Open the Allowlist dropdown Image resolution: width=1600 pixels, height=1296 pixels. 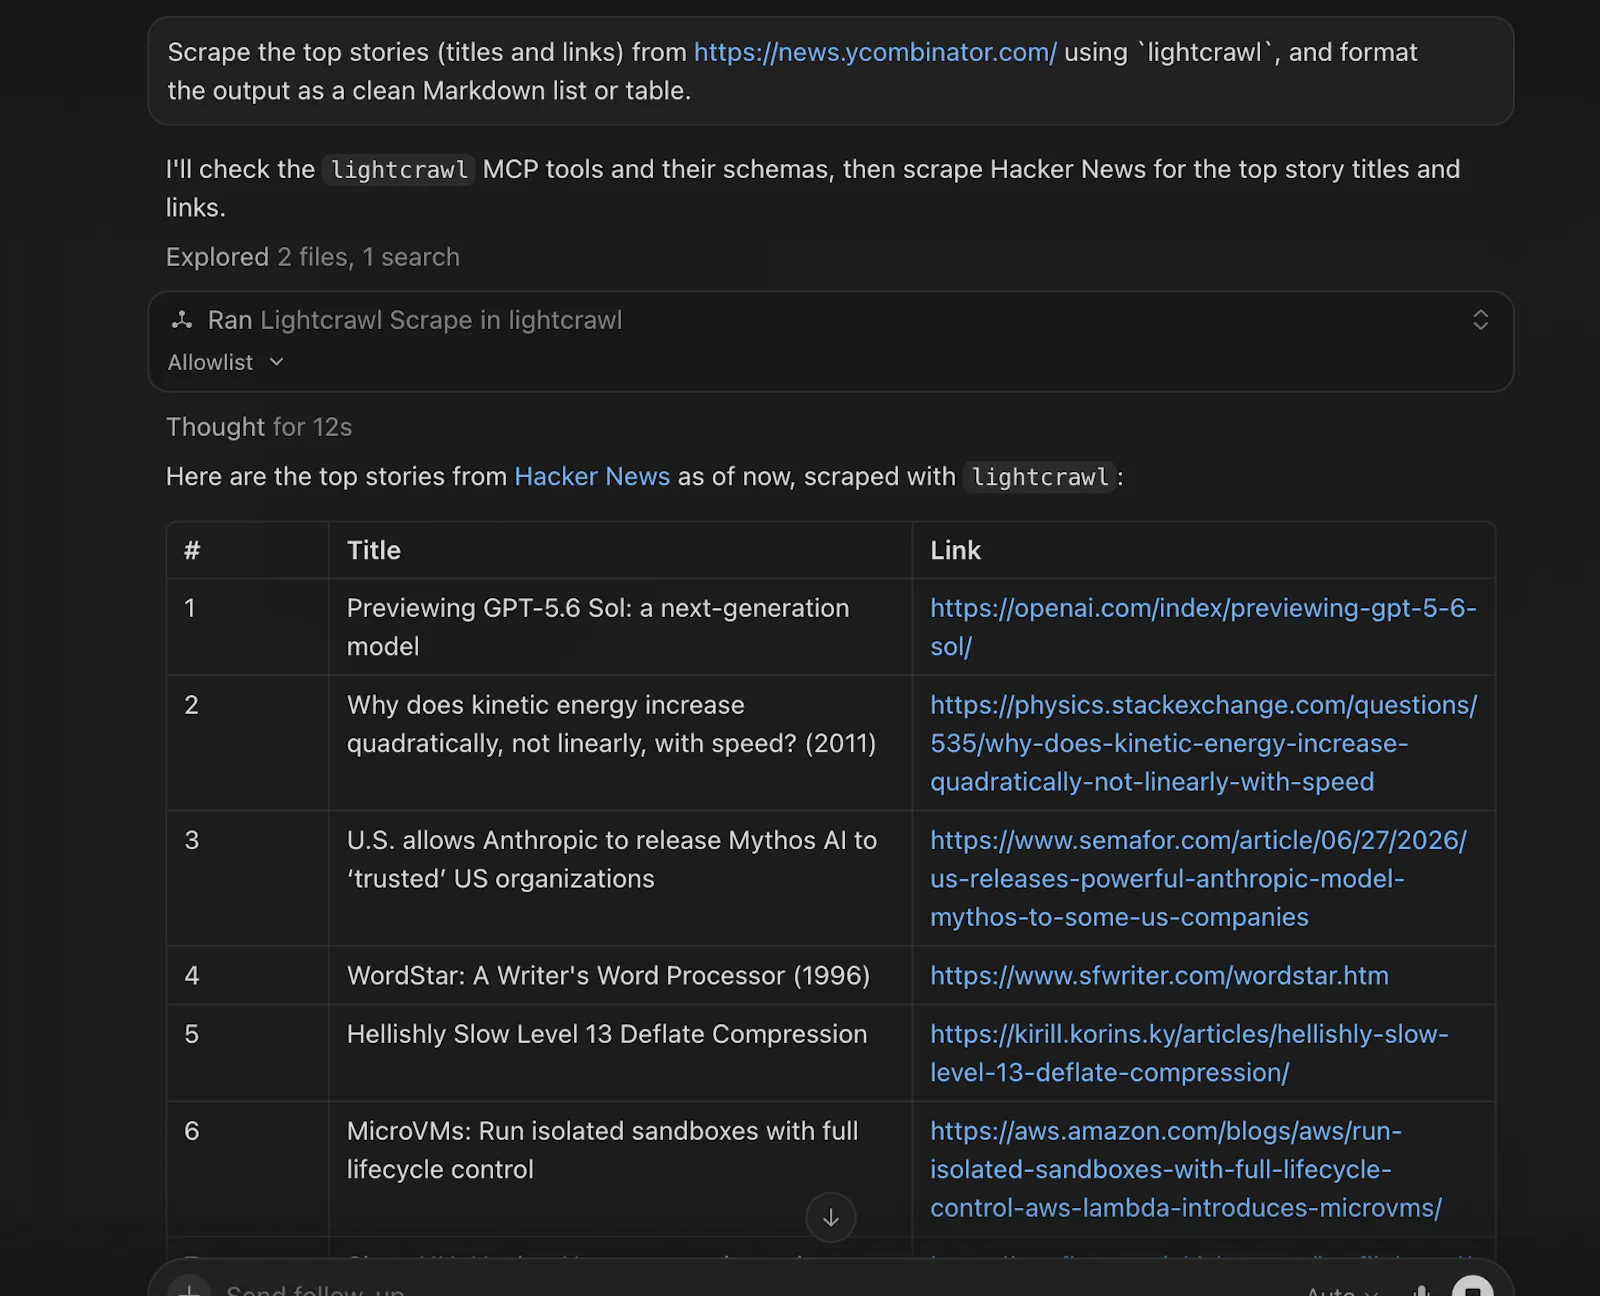[226, 362]
